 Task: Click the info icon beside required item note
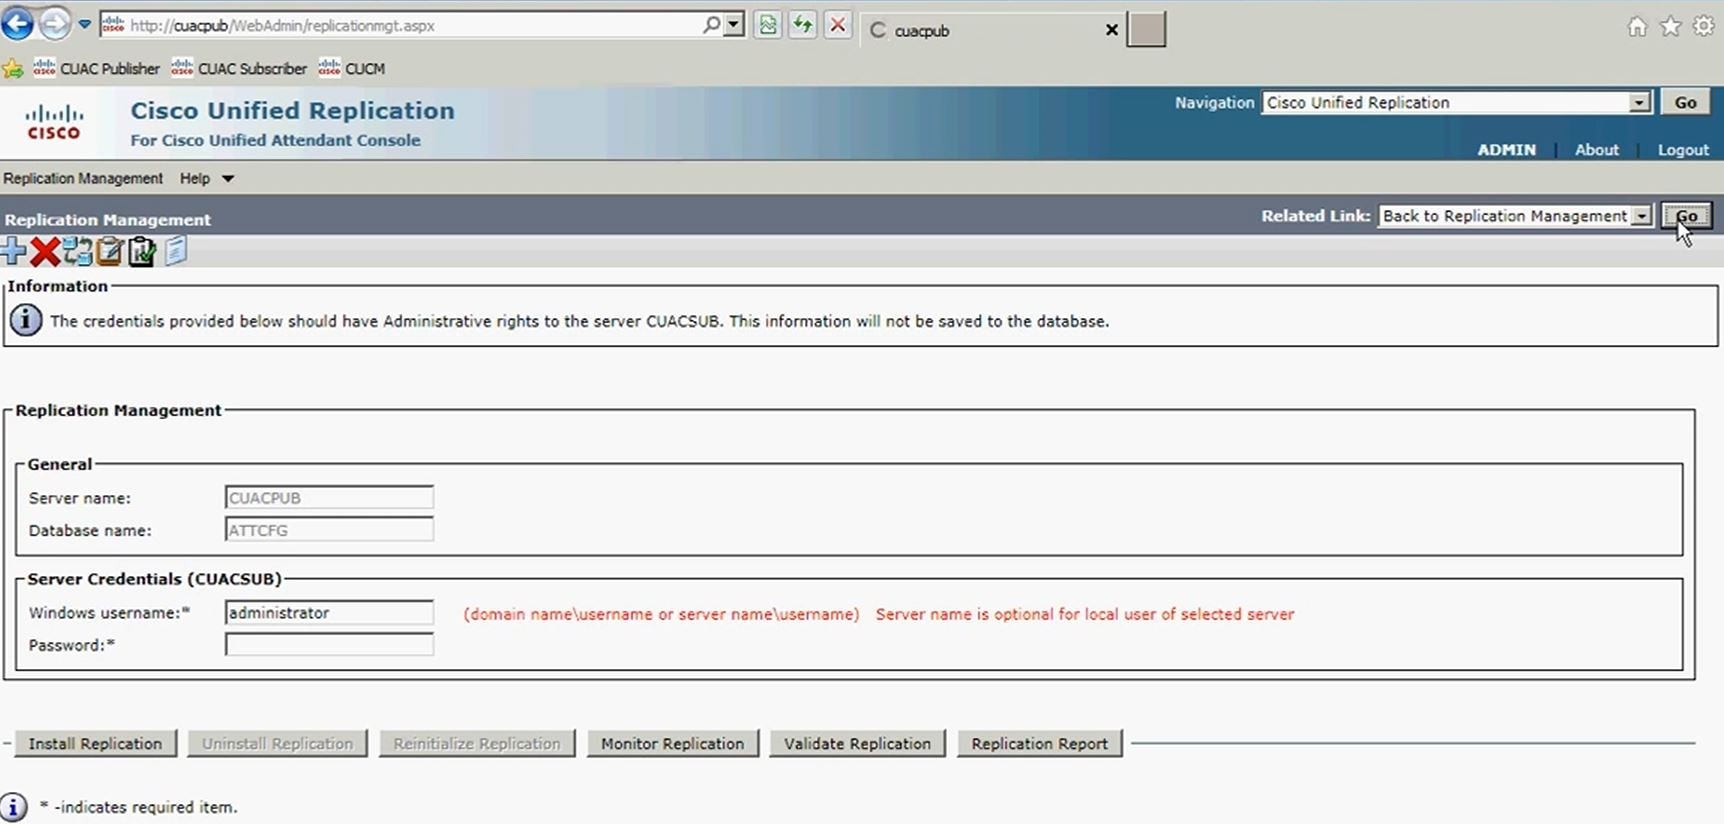point(13,807)
